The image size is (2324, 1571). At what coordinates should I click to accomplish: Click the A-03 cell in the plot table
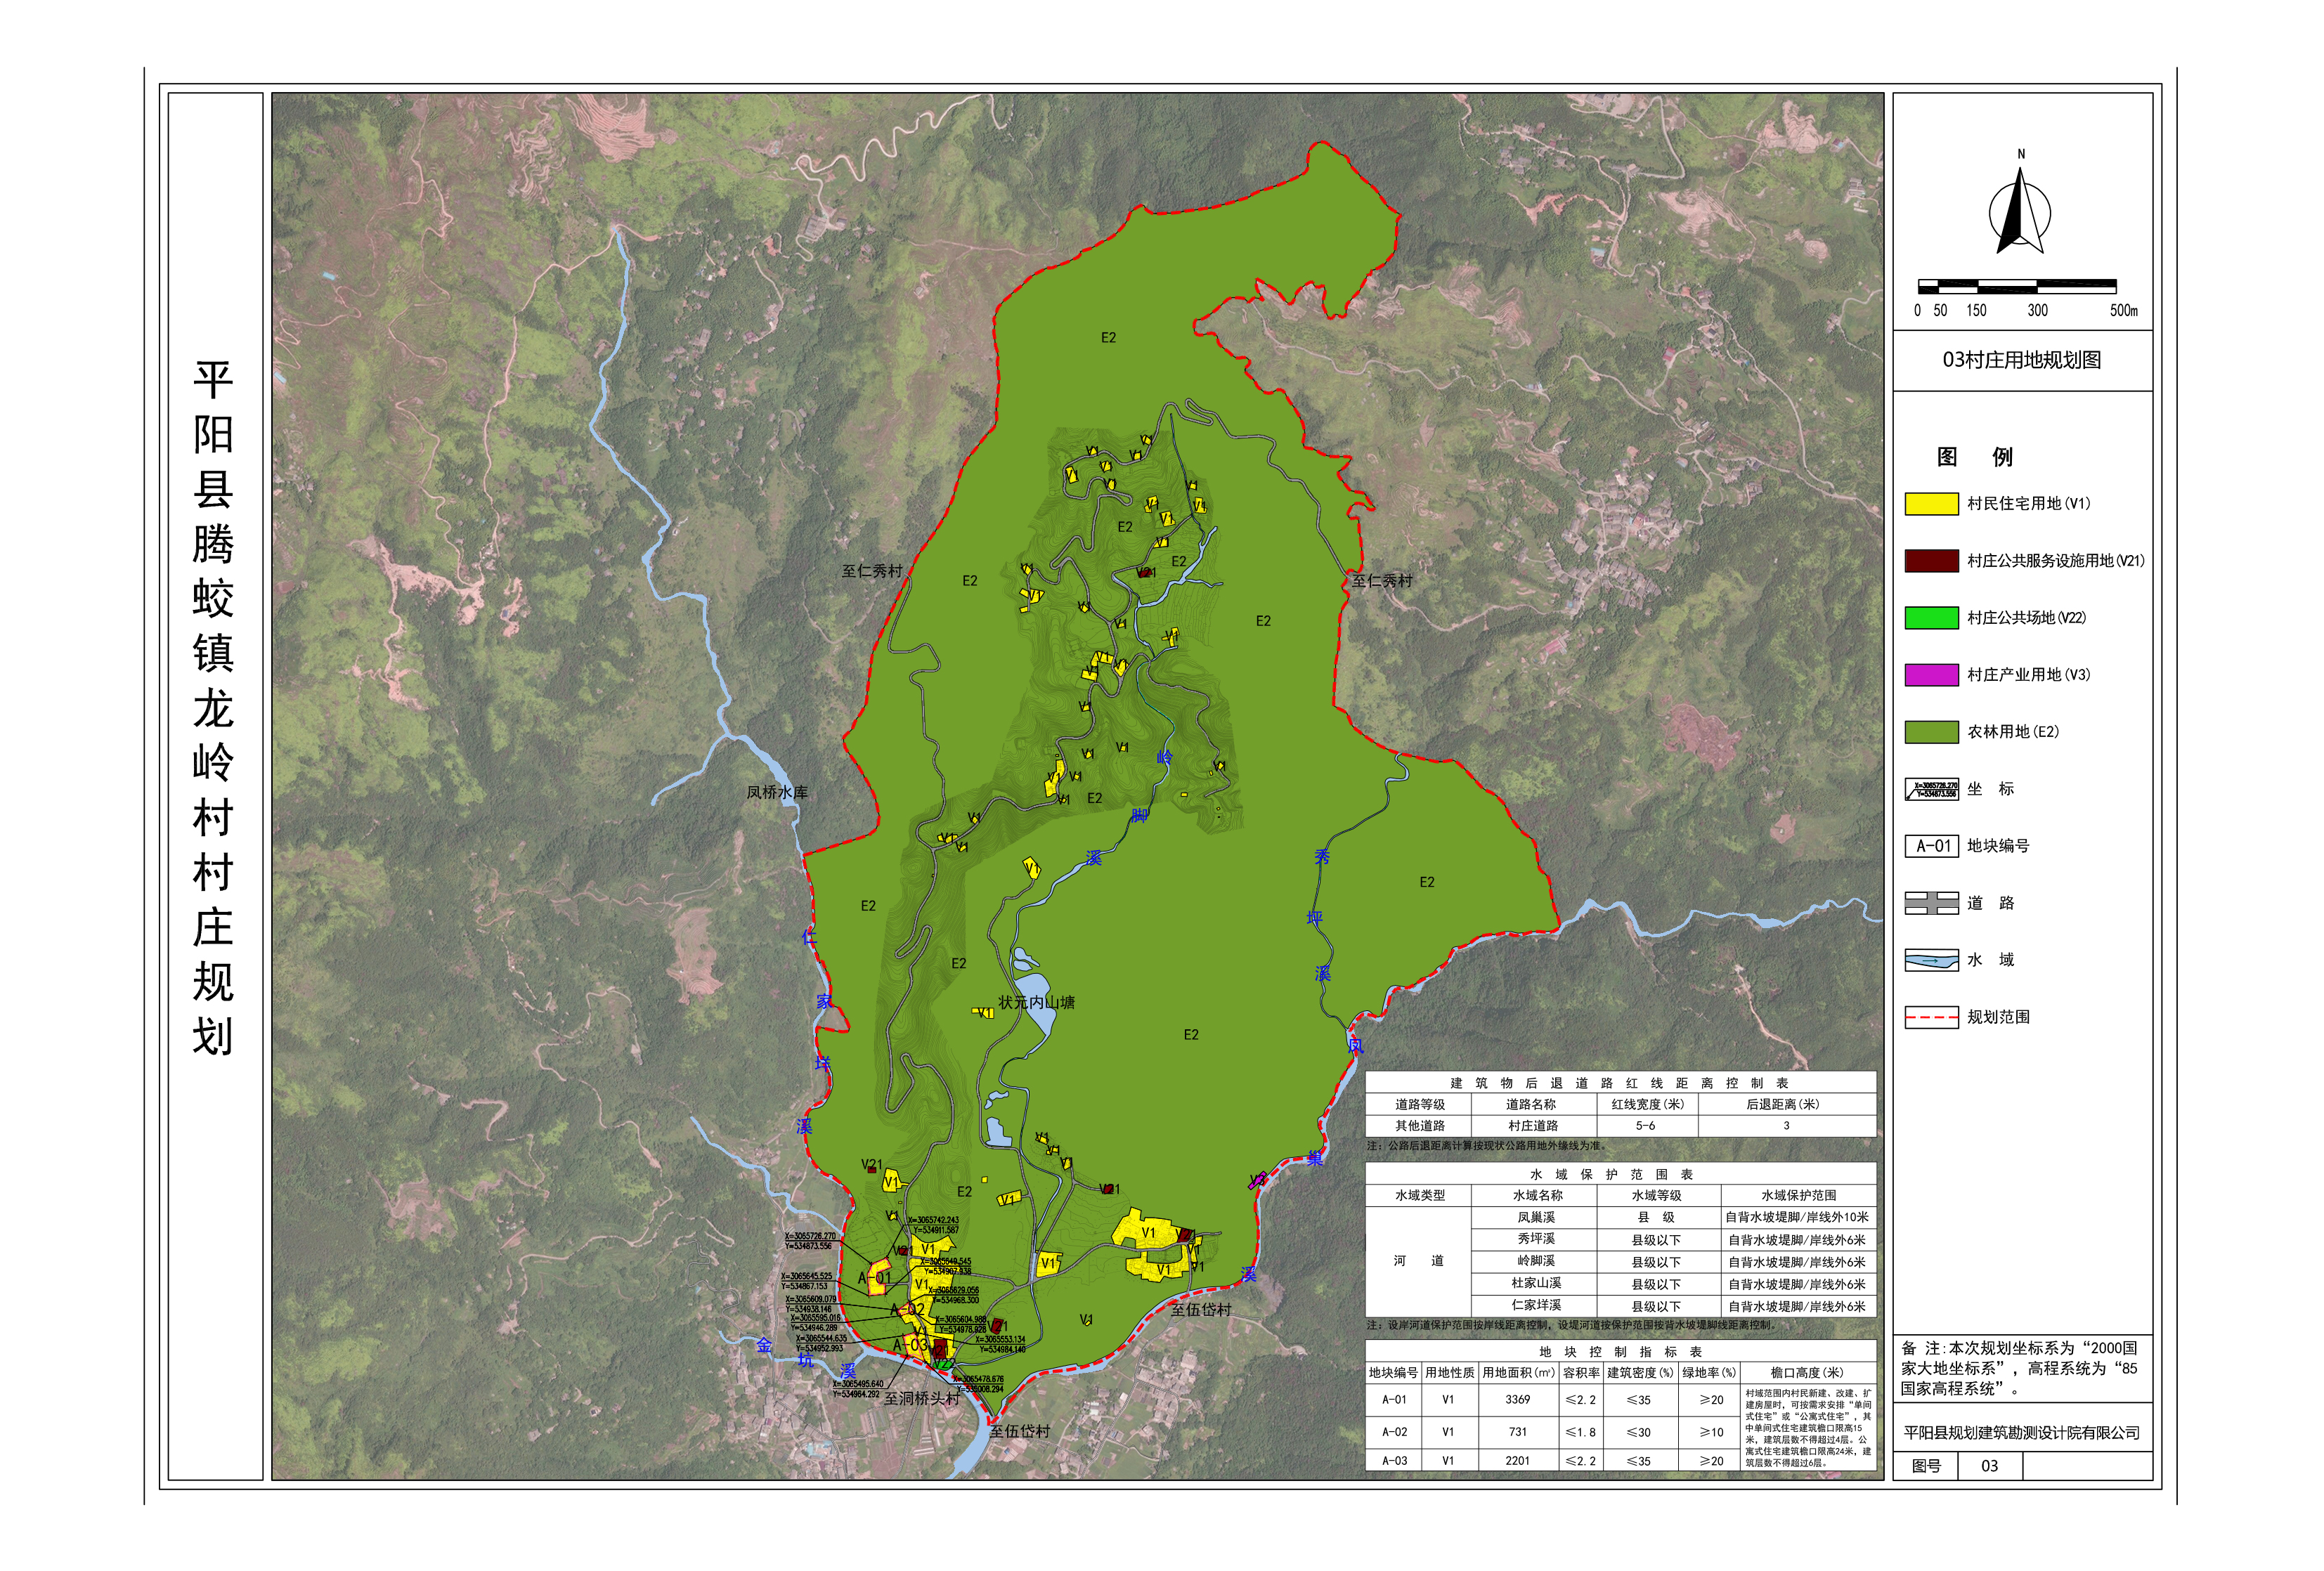[x=1394, y=1461]
